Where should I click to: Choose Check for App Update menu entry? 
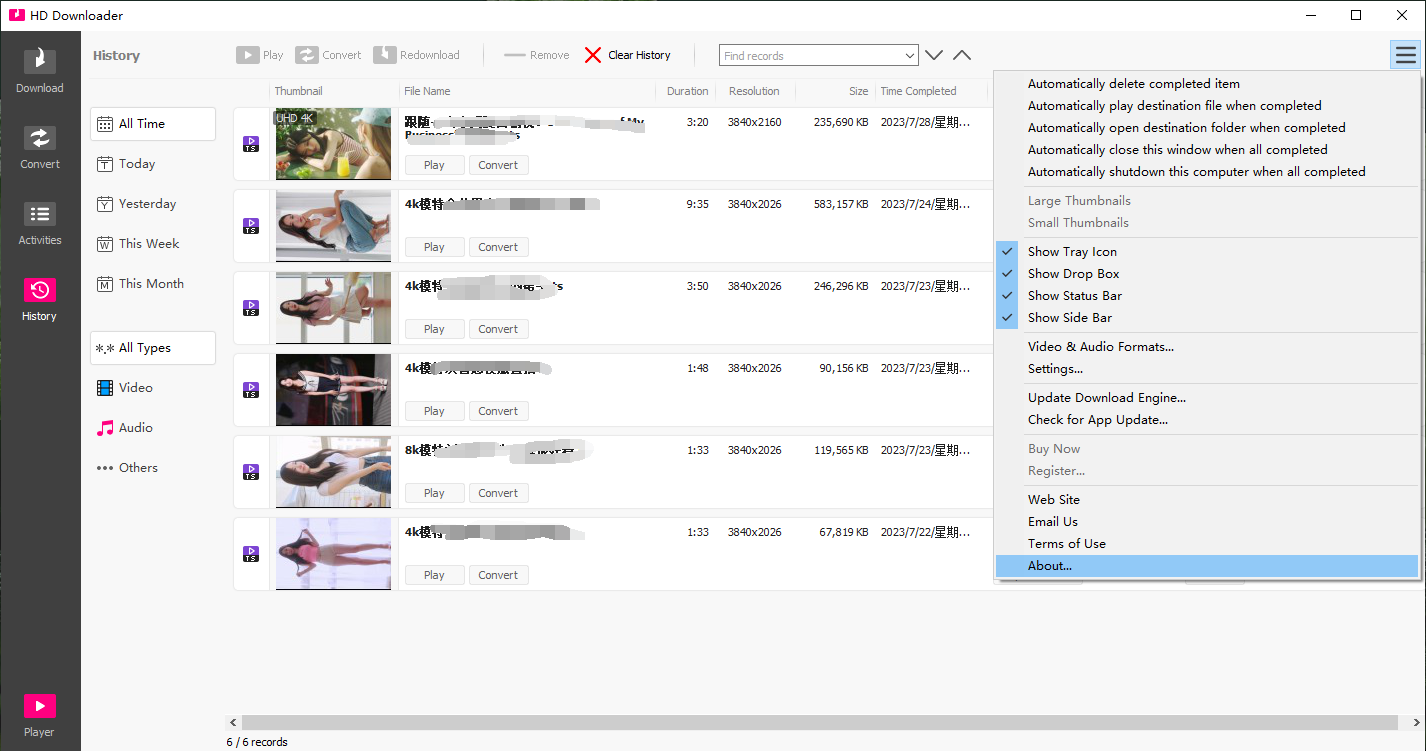pos(1097,420)
